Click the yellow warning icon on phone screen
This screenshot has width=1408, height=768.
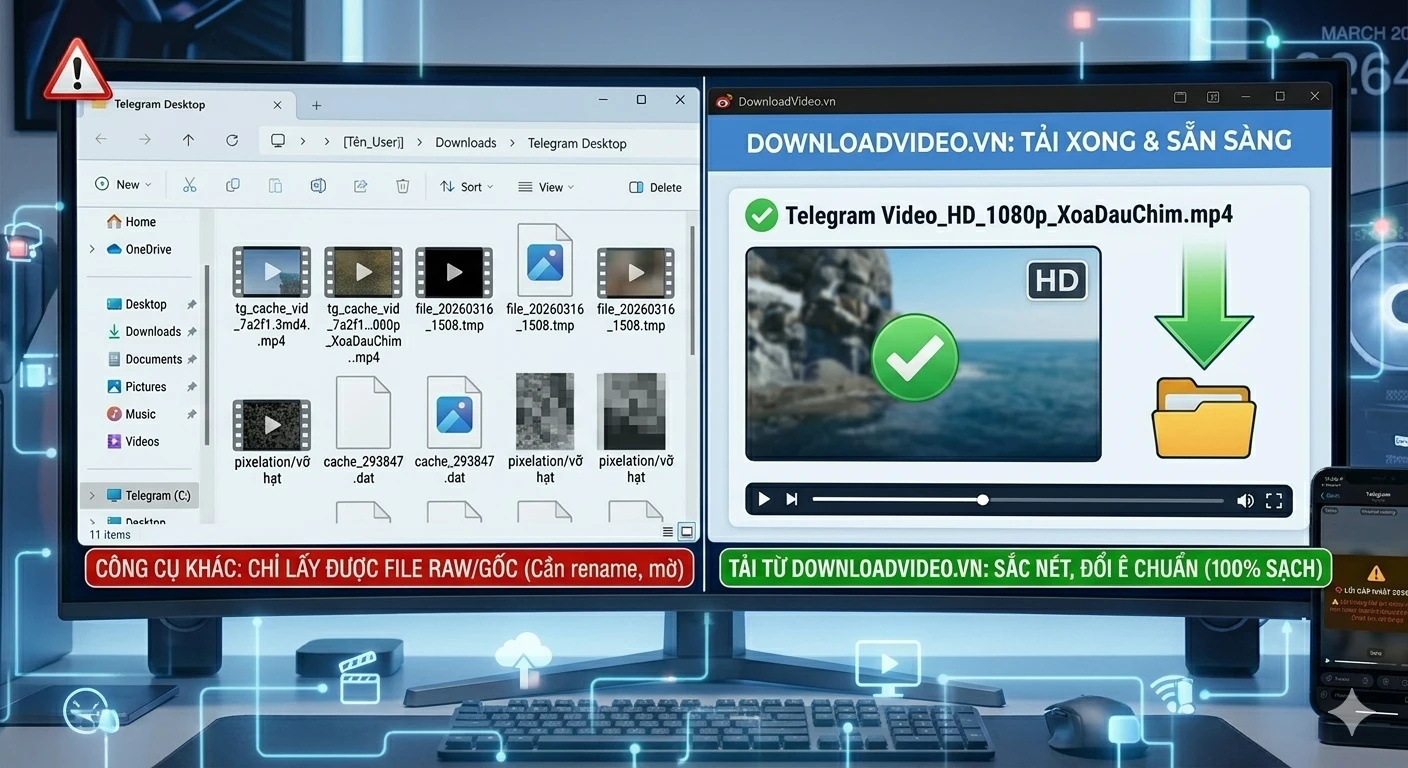click(1376, 573)
